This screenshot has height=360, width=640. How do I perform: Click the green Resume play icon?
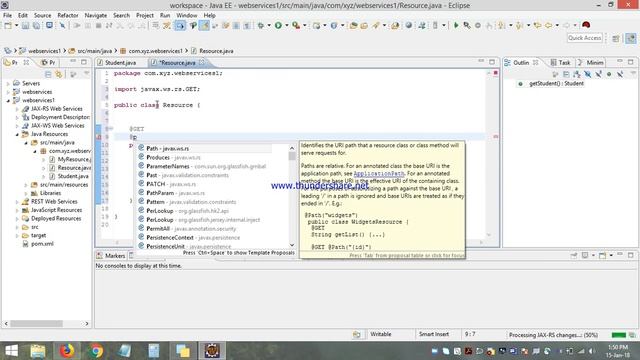click(x=456, y=25)
